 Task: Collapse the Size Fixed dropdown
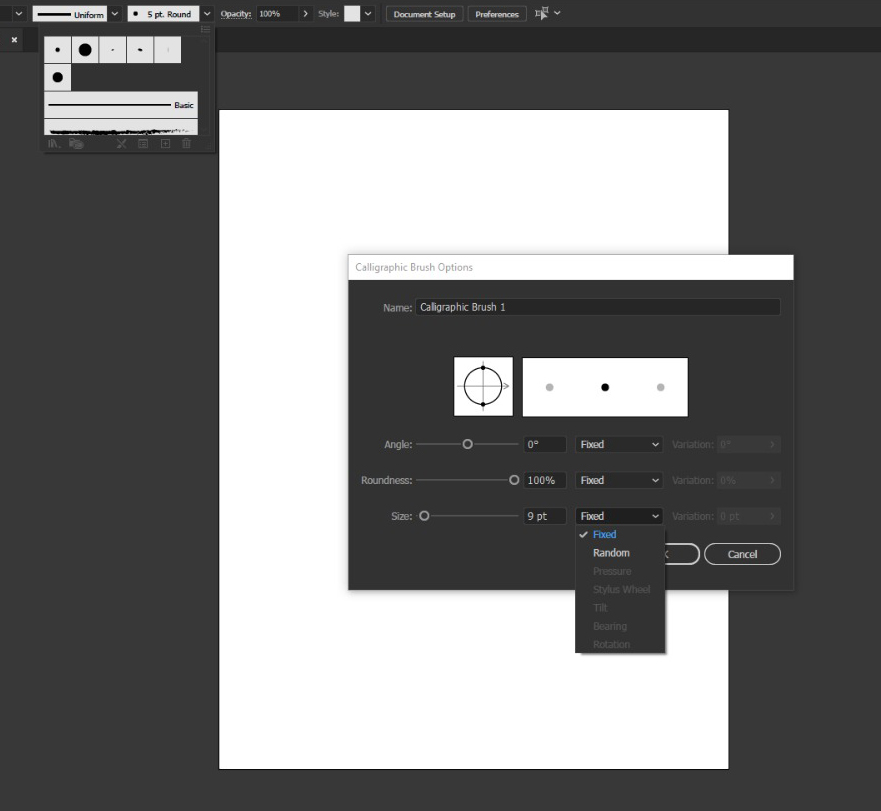click(619, 516)
